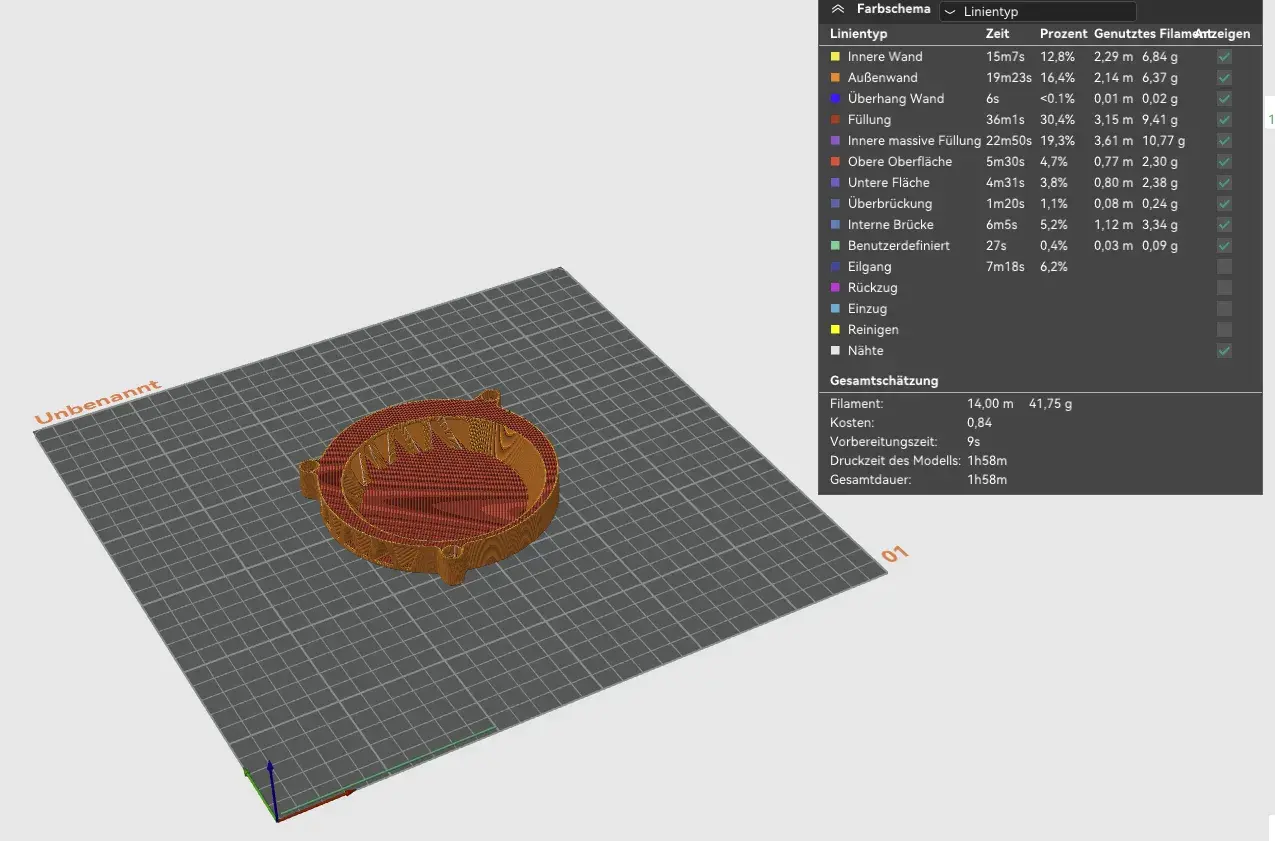This screenshot has width=1275, height=841.
Task: Select the Obere Oberfläche row label
Action: 900,162
